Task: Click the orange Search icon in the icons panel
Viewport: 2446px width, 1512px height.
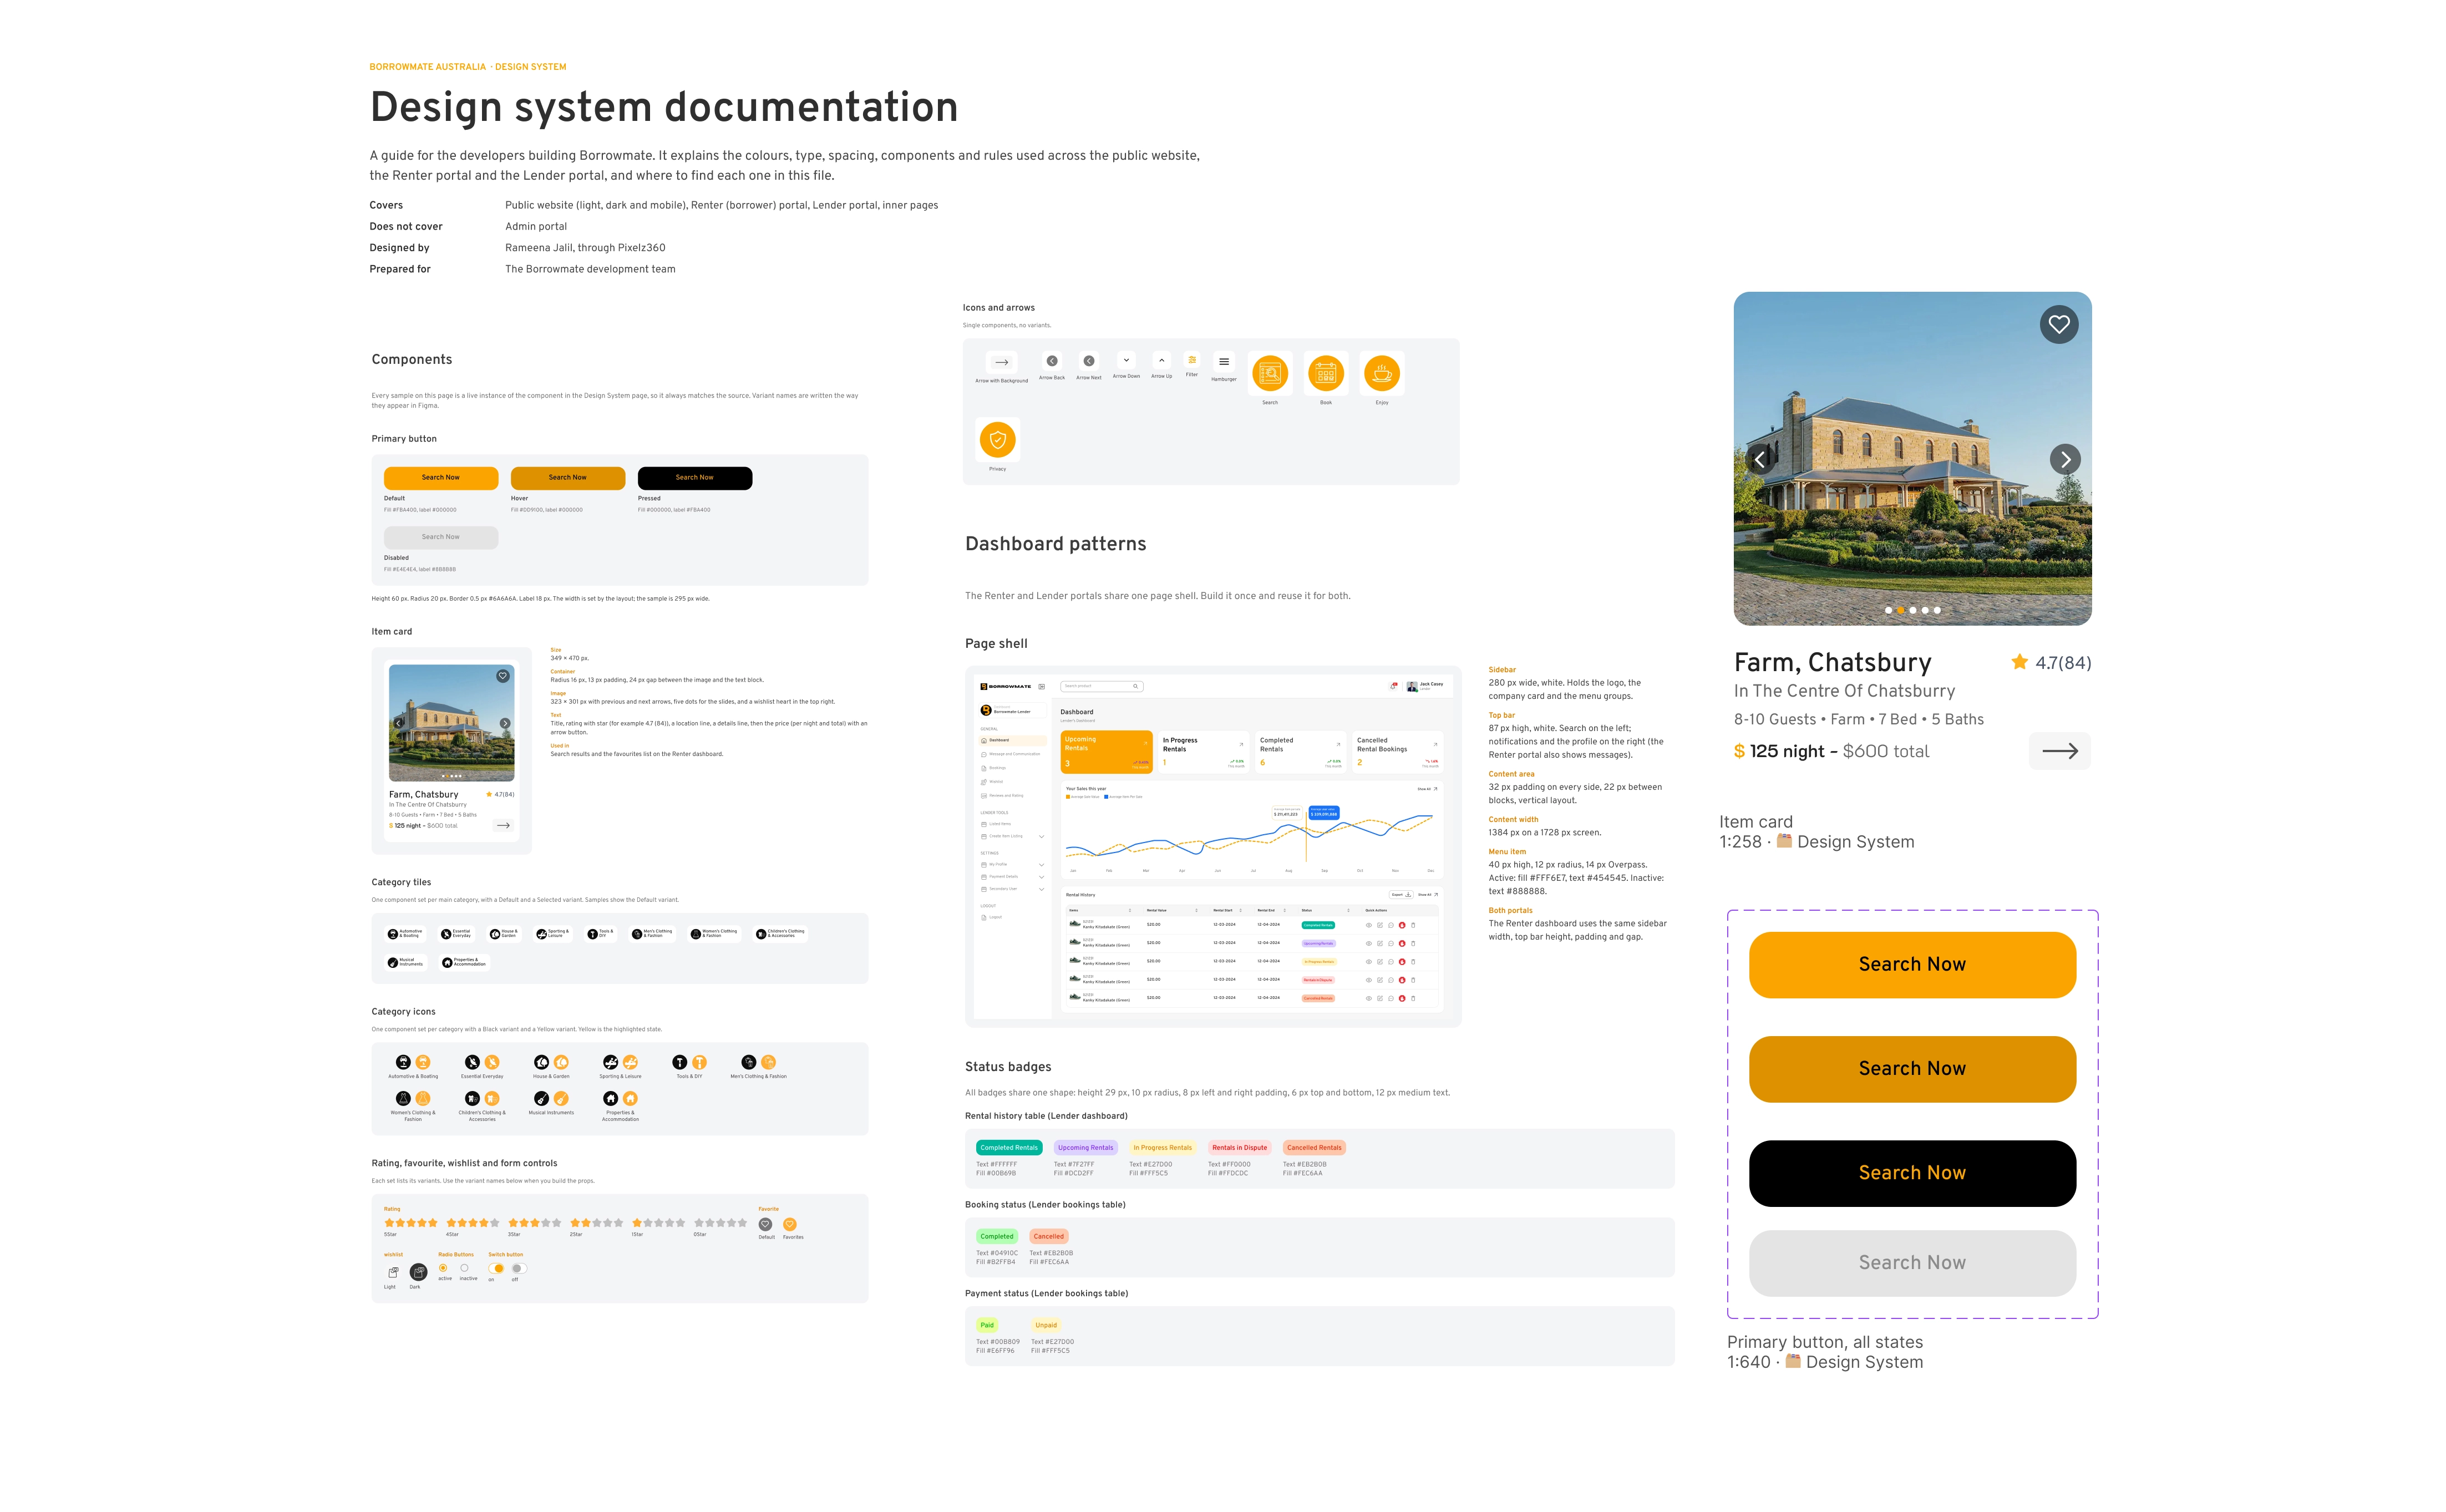Action: [x=1270, y=373]
